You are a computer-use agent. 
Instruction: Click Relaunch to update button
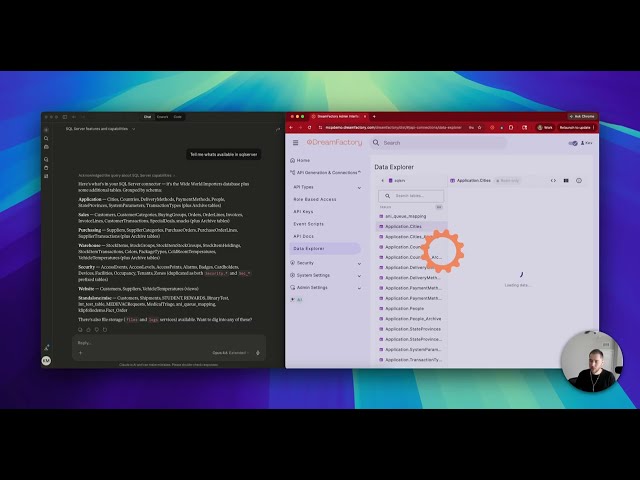click(575, 127)
